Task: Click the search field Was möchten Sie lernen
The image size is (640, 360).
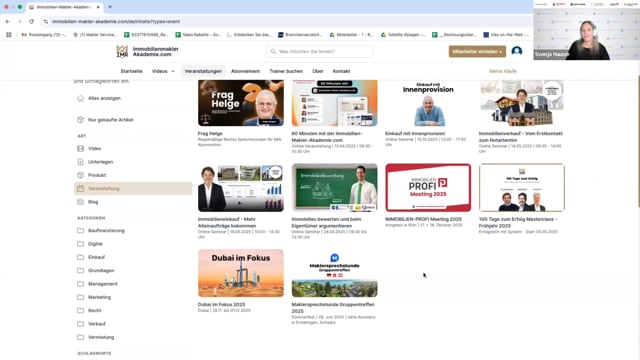Action: pyautogui.click(x=320, y=51)
